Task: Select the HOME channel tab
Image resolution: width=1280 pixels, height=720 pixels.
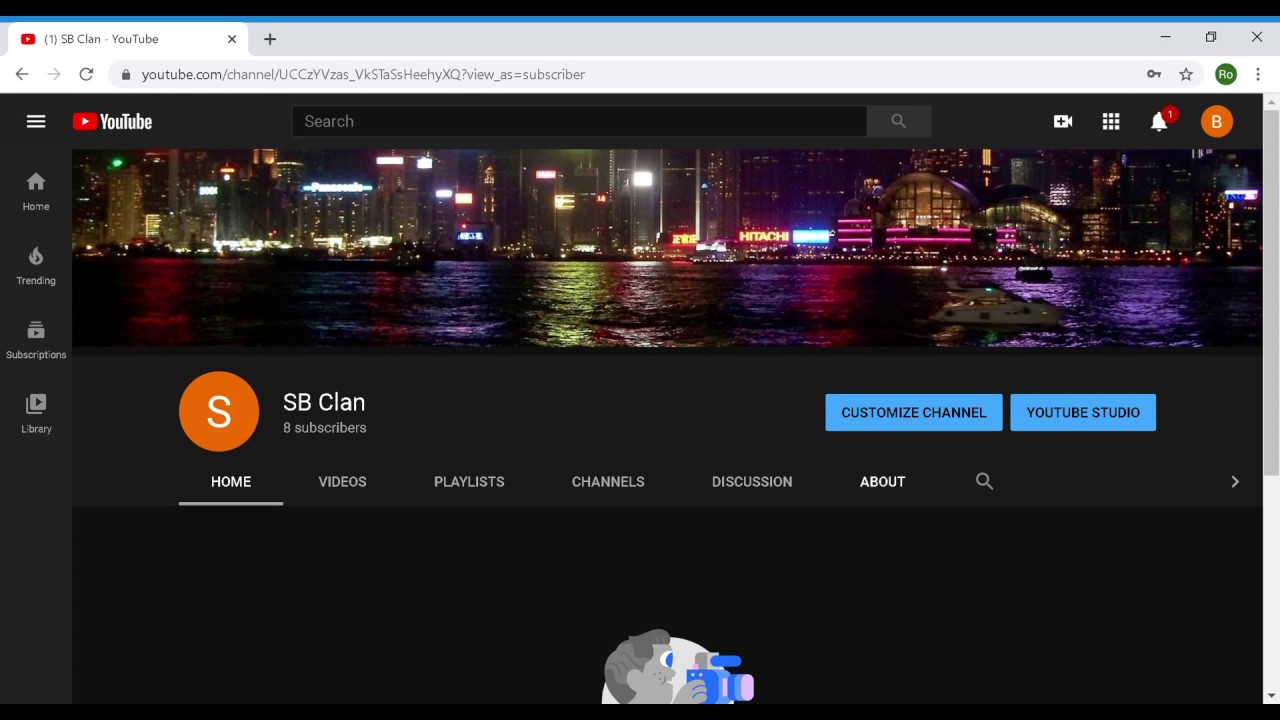Action: [x=231, y=481]
